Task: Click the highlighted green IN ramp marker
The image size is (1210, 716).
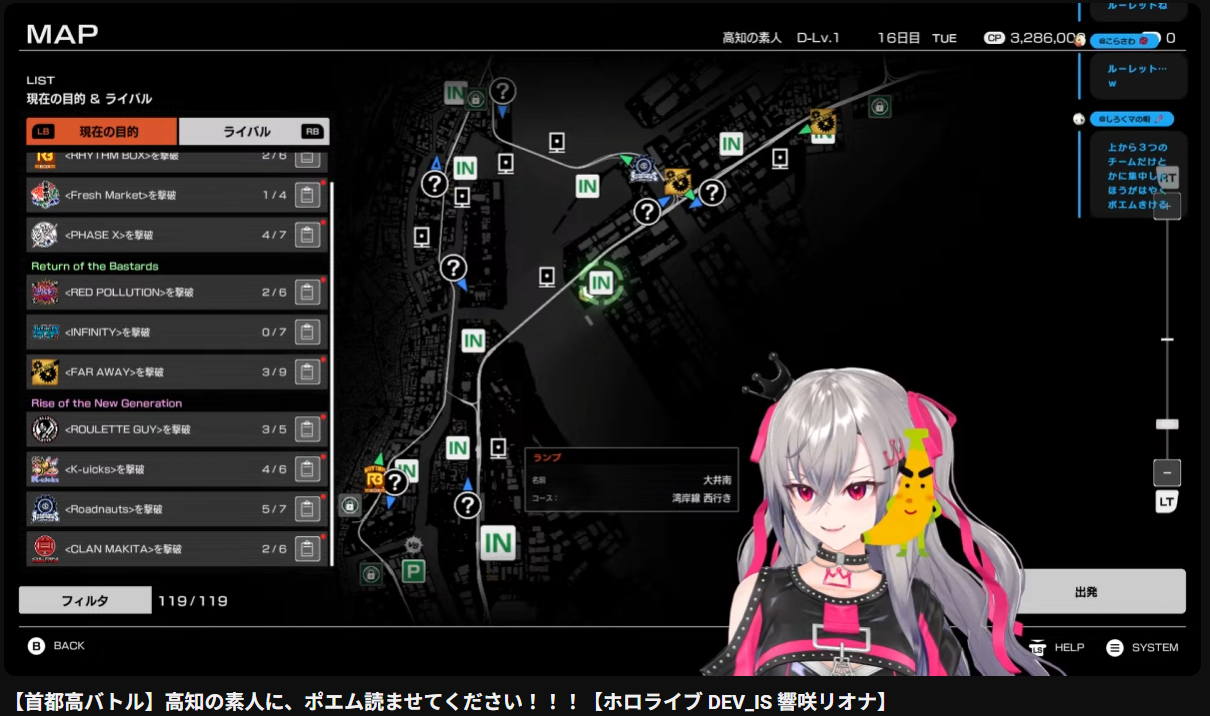Action: pos(600,283)
